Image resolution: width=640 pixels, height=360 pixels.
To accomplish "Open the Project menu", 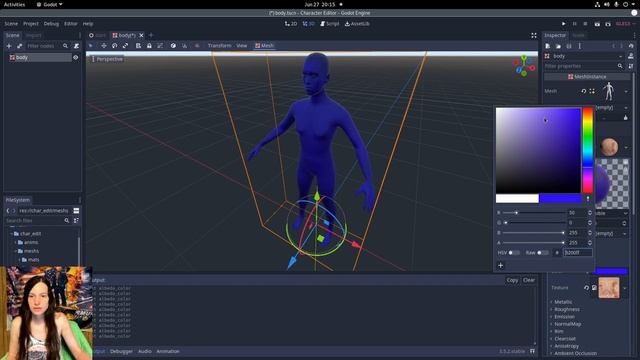I will coord(31,24).
